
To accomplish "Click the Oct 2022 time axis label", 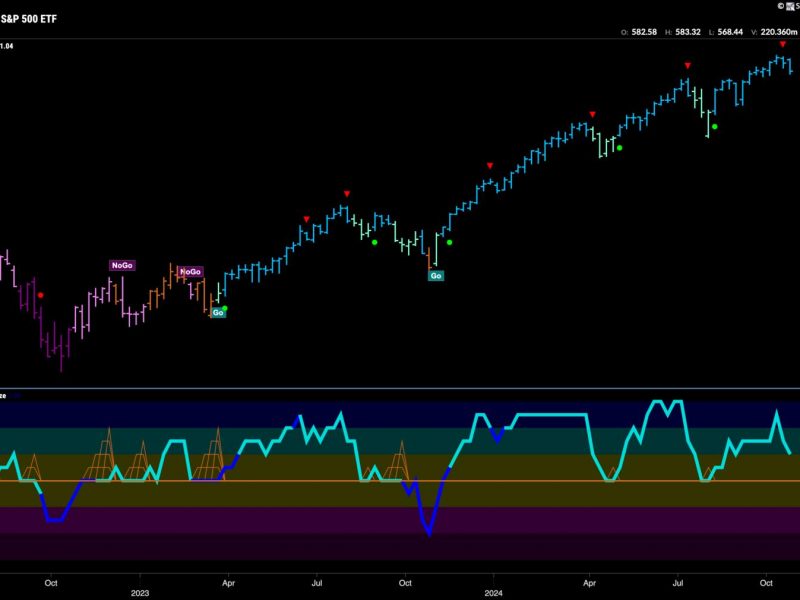I will [x=51, y=583].
